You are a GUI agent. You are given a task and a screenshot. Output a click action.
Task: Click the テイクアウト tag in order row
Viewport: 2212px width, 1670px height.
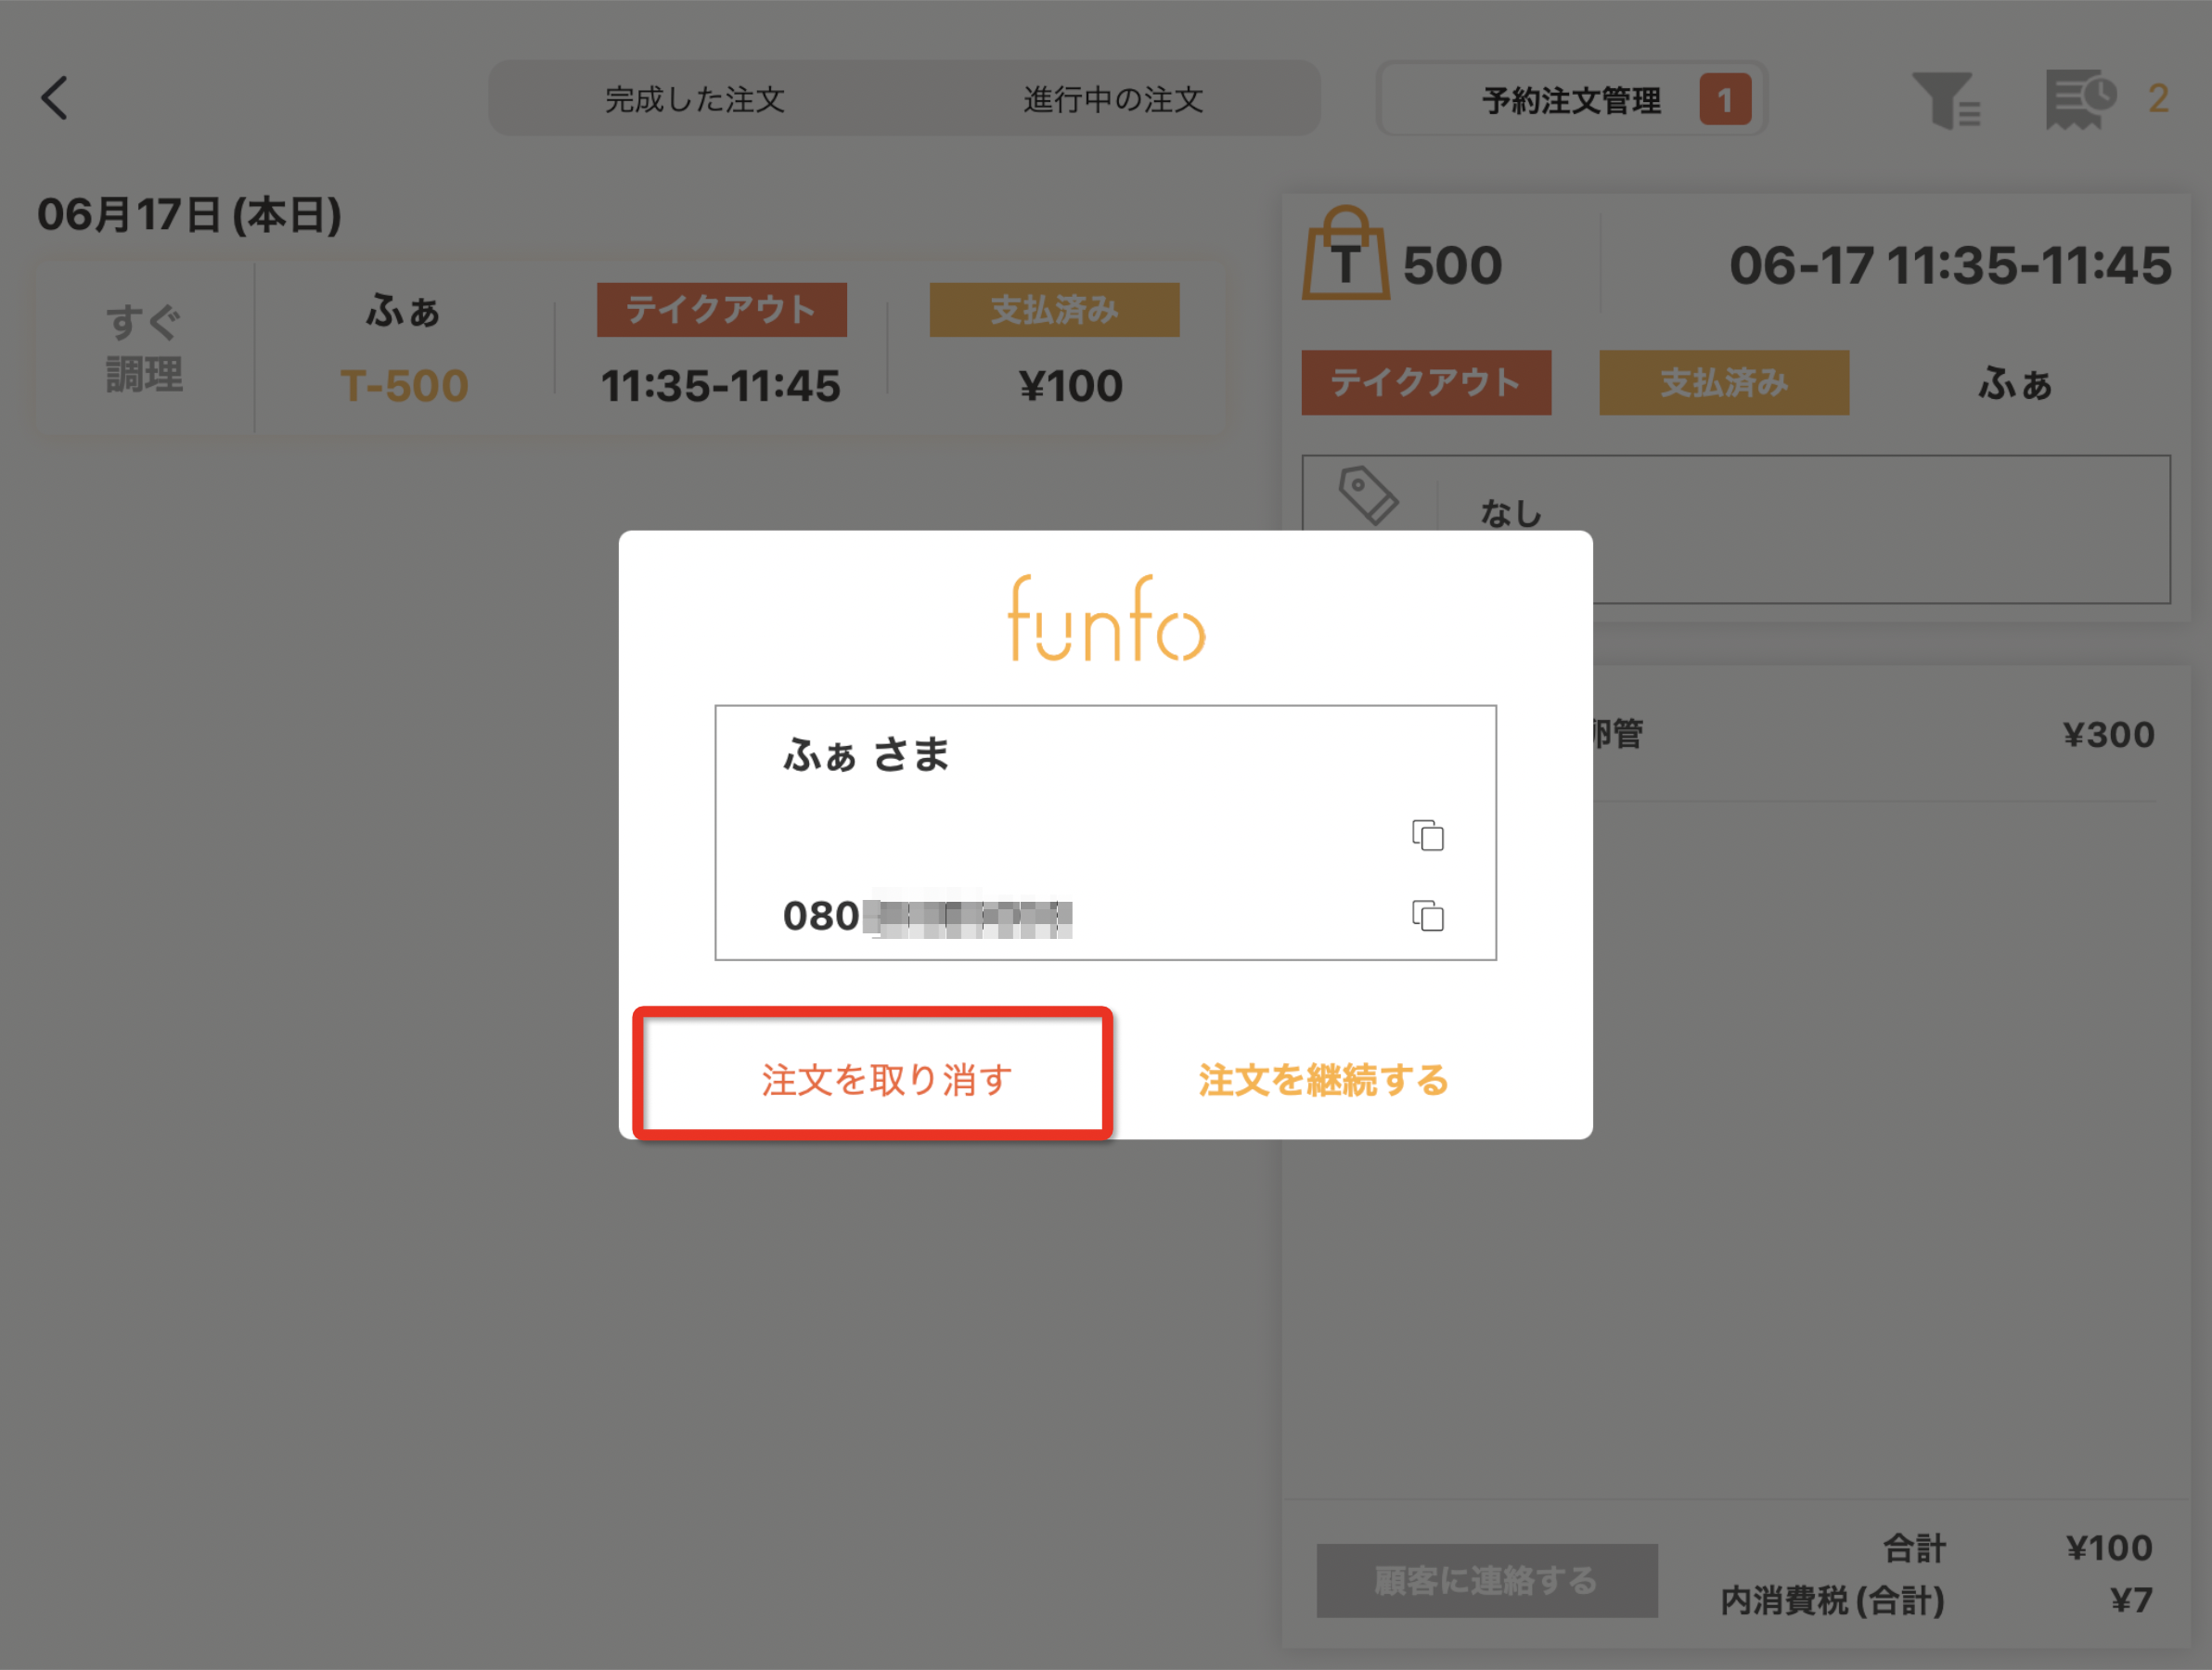click(721, 310)
